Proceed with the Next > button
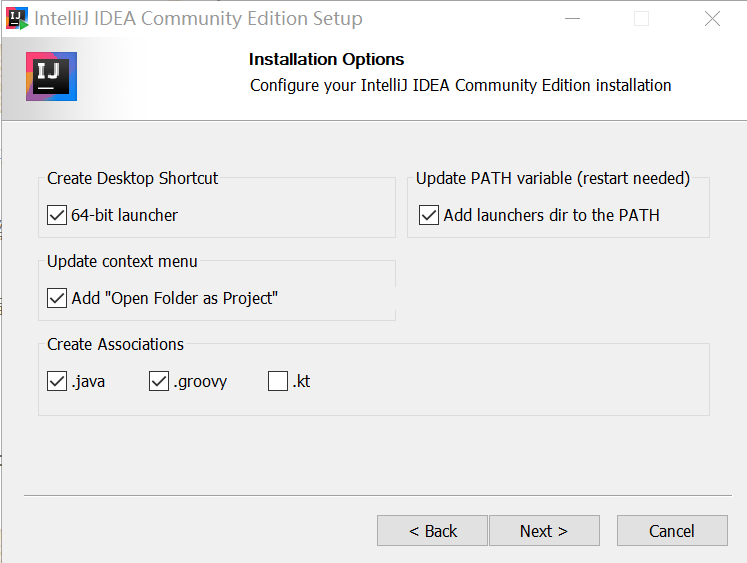Image resolution: width=747 pixels, height=563 pixels. pyautogui.click(x=544, y=531)
